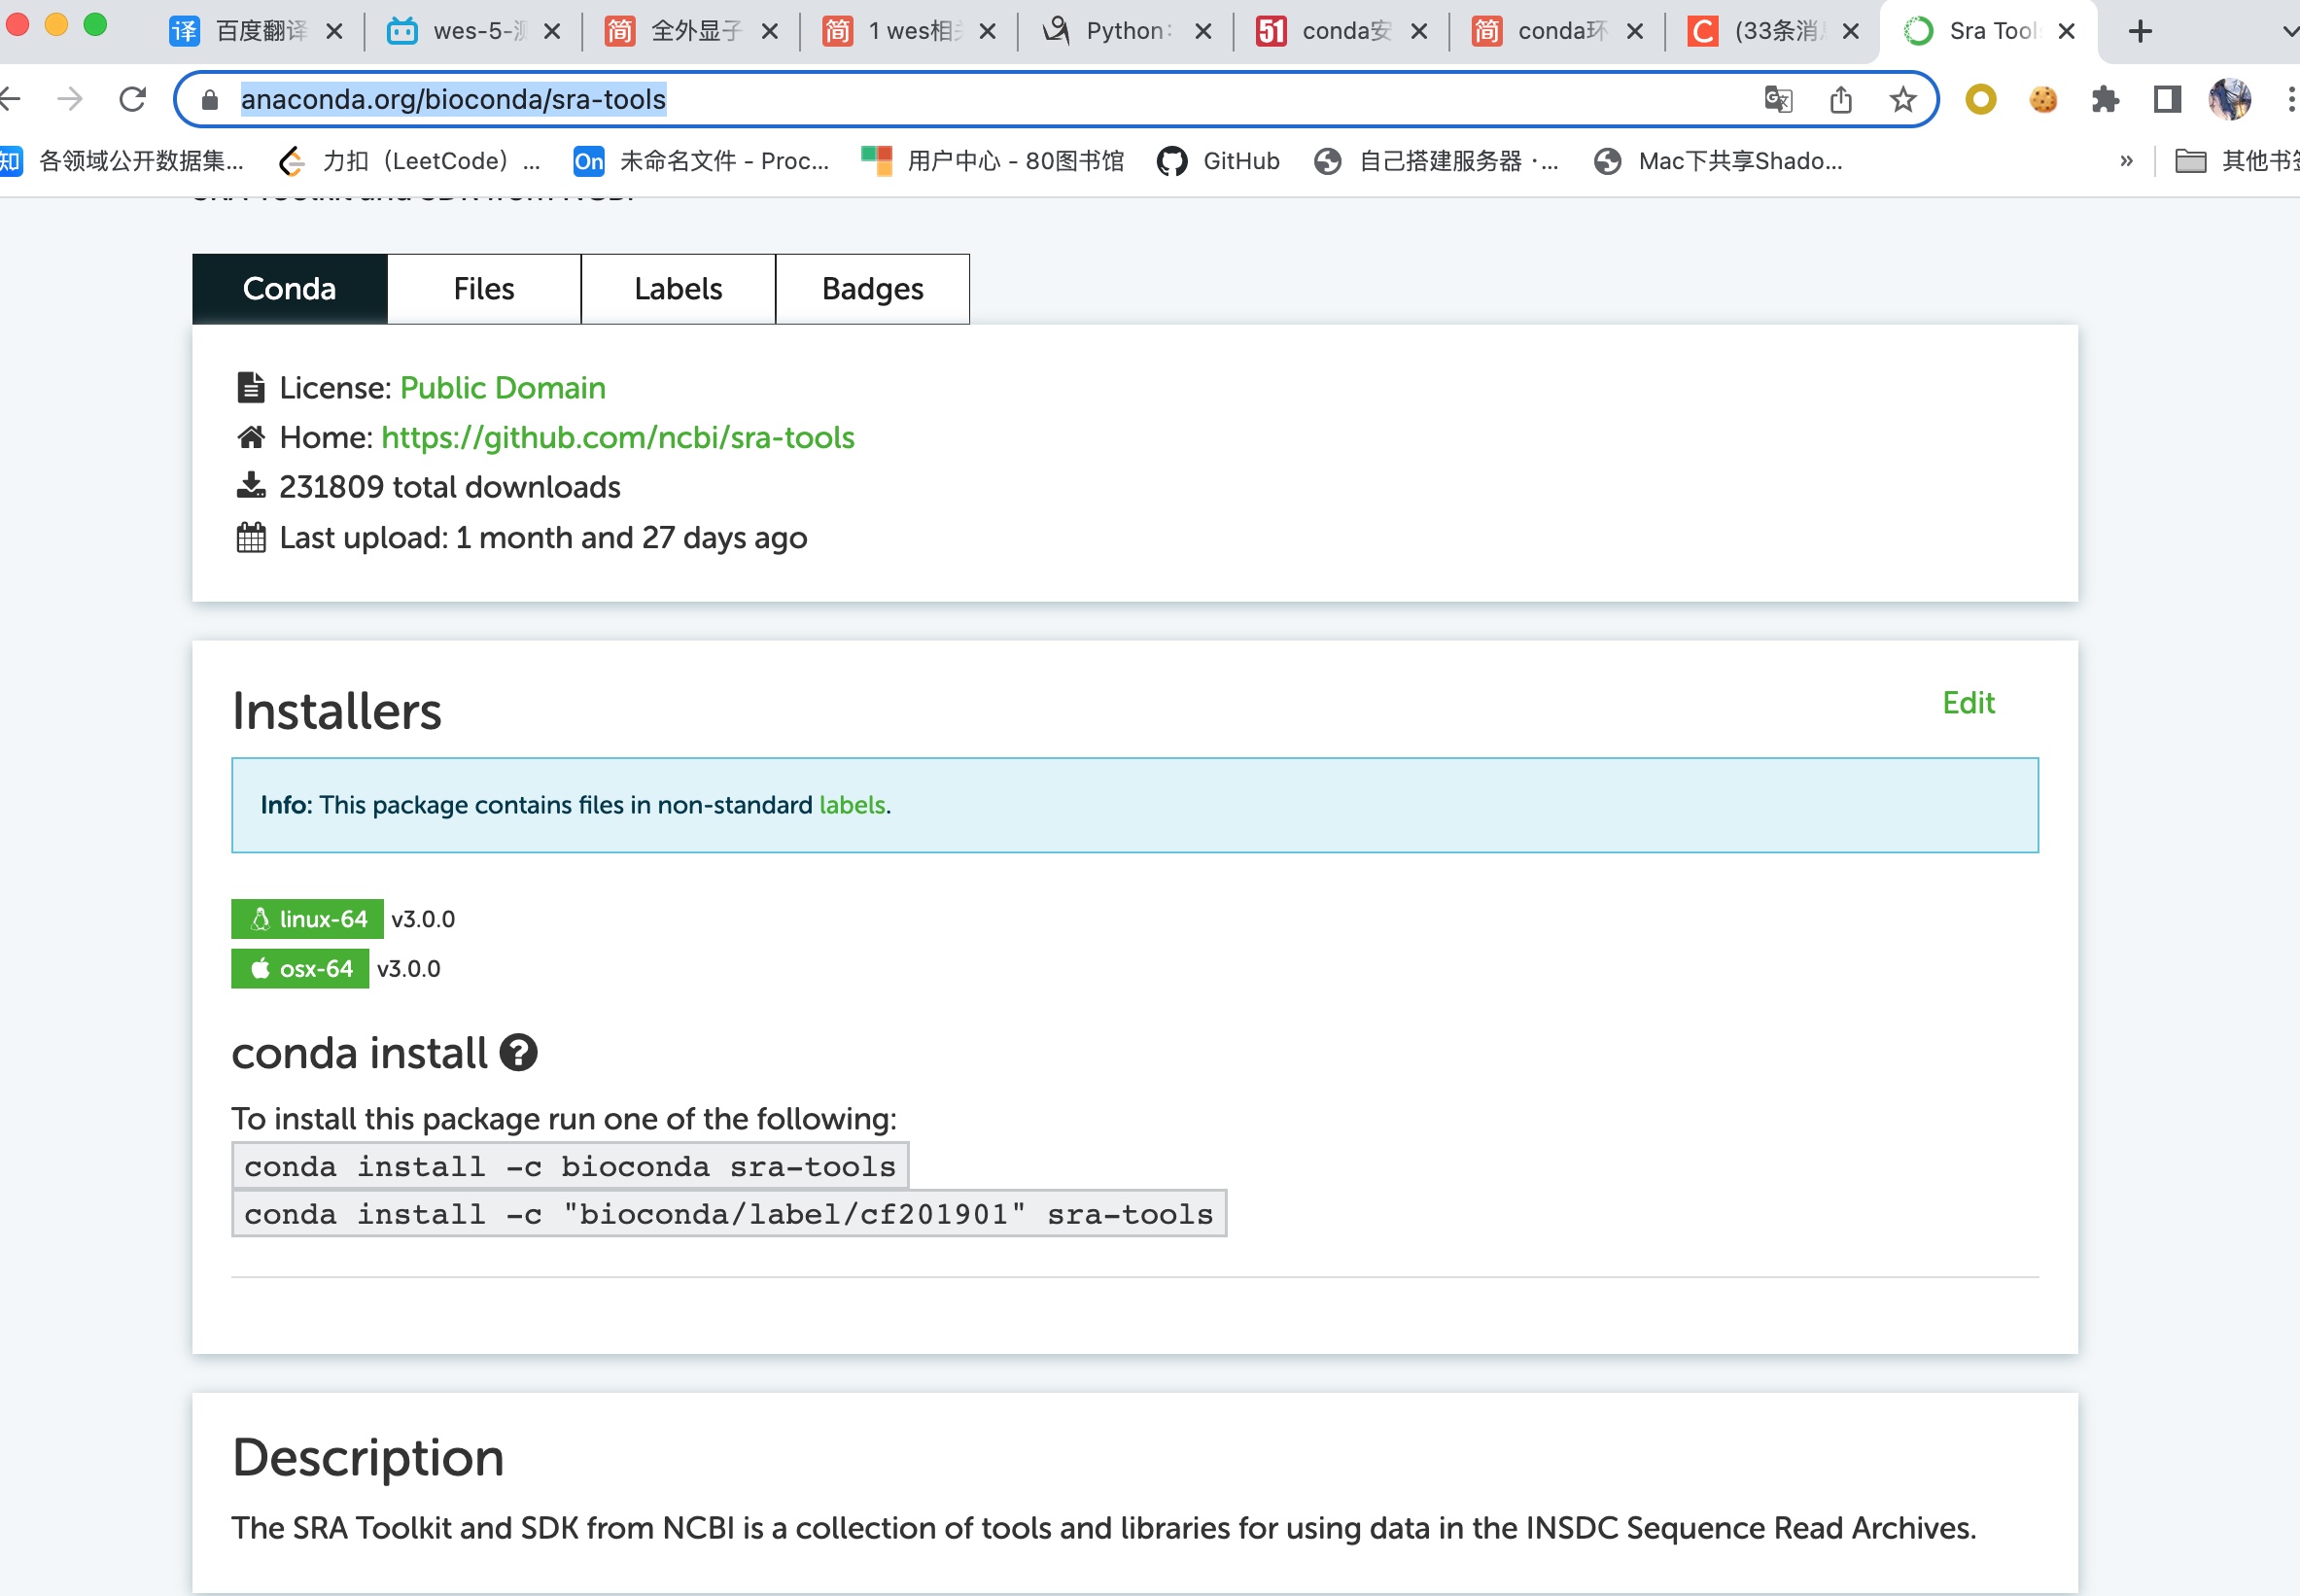
Task: Select the Files tab
Action: click(x=484, y=289)
